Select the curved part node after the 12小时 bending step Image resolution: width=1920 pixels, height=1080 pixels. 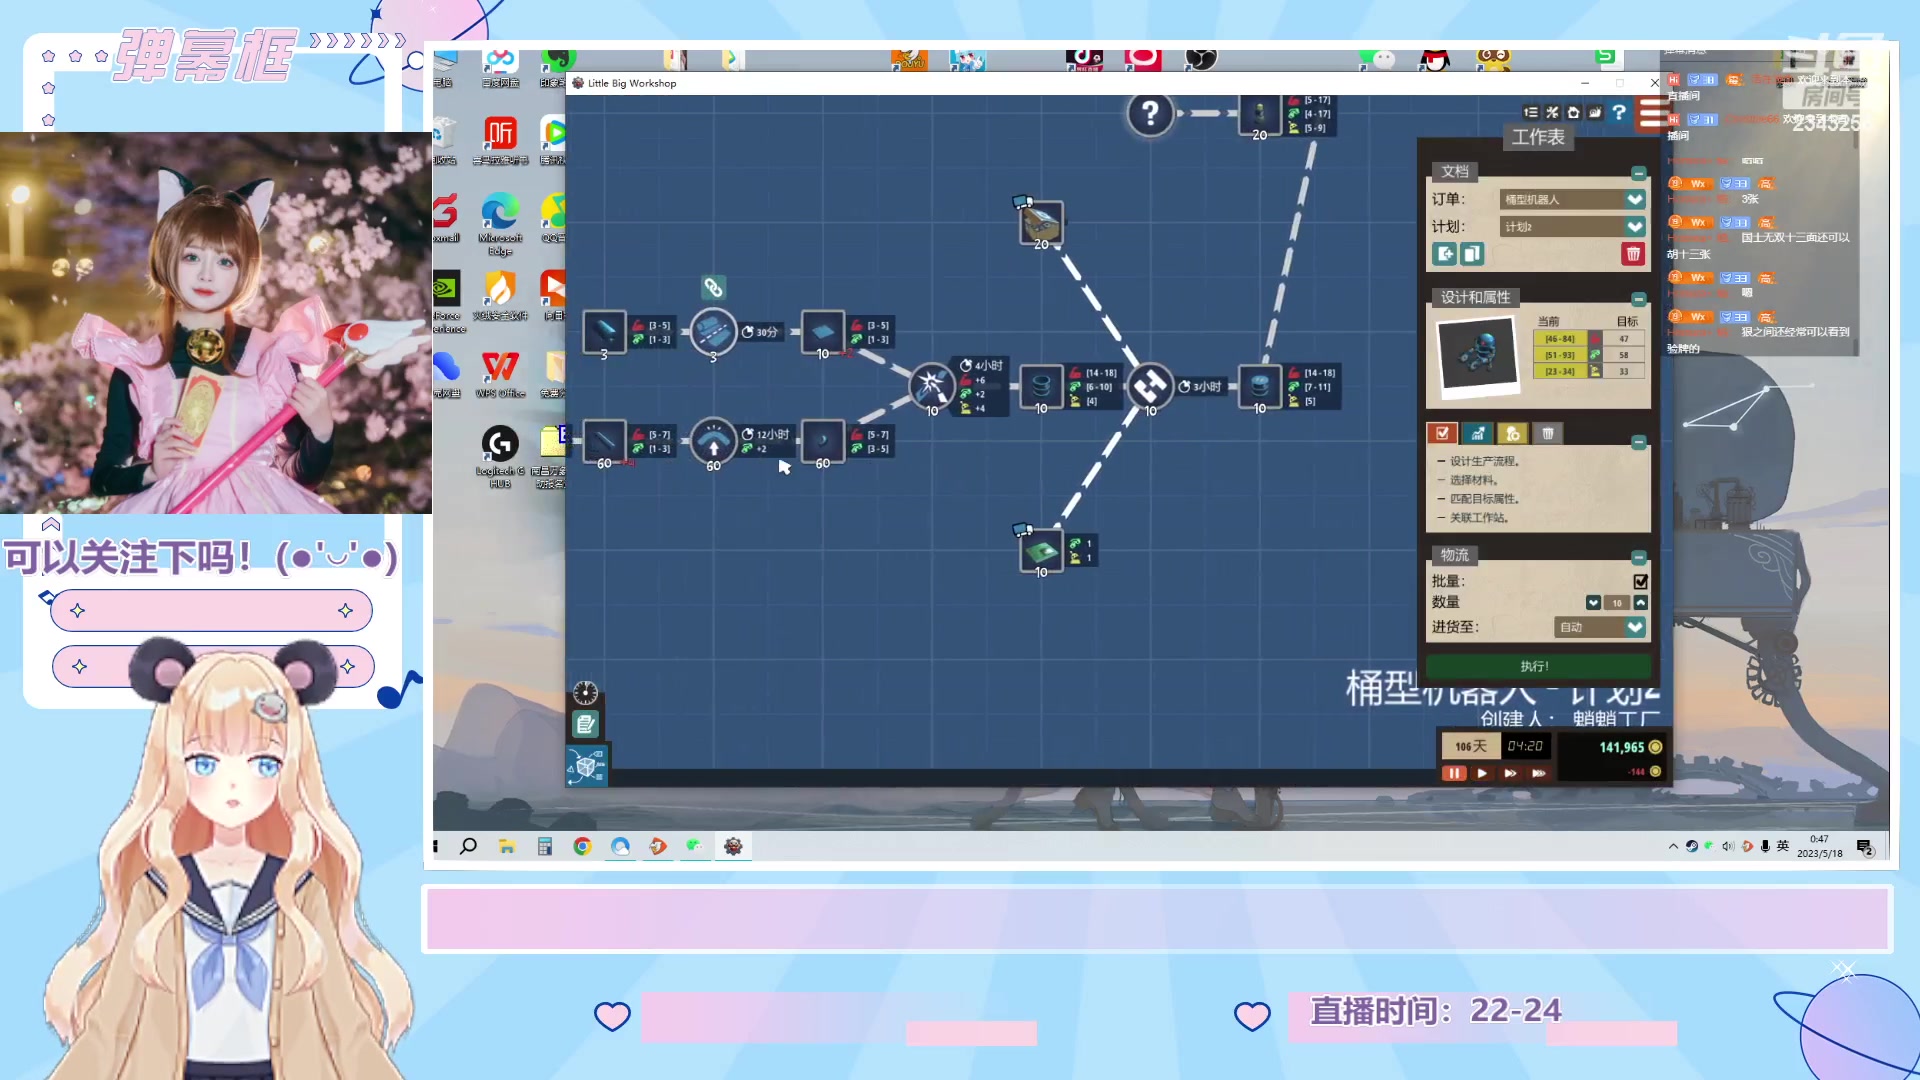coord(823,441)
